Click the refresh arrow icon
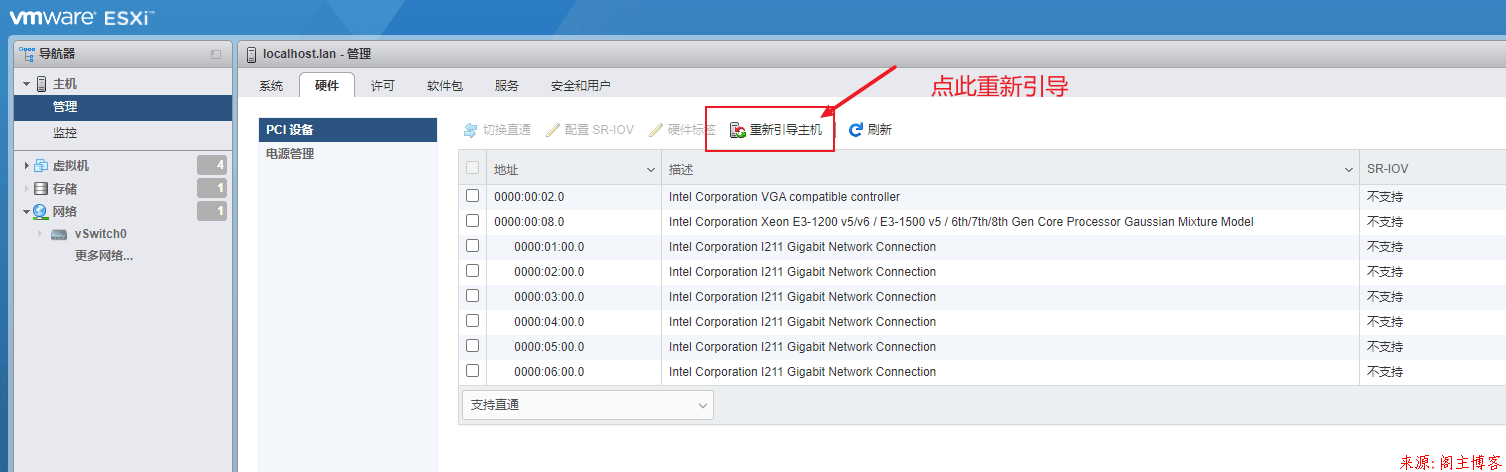Viewport: 1506px width, 472px height. pyautogui.click(x=856, y=130)
